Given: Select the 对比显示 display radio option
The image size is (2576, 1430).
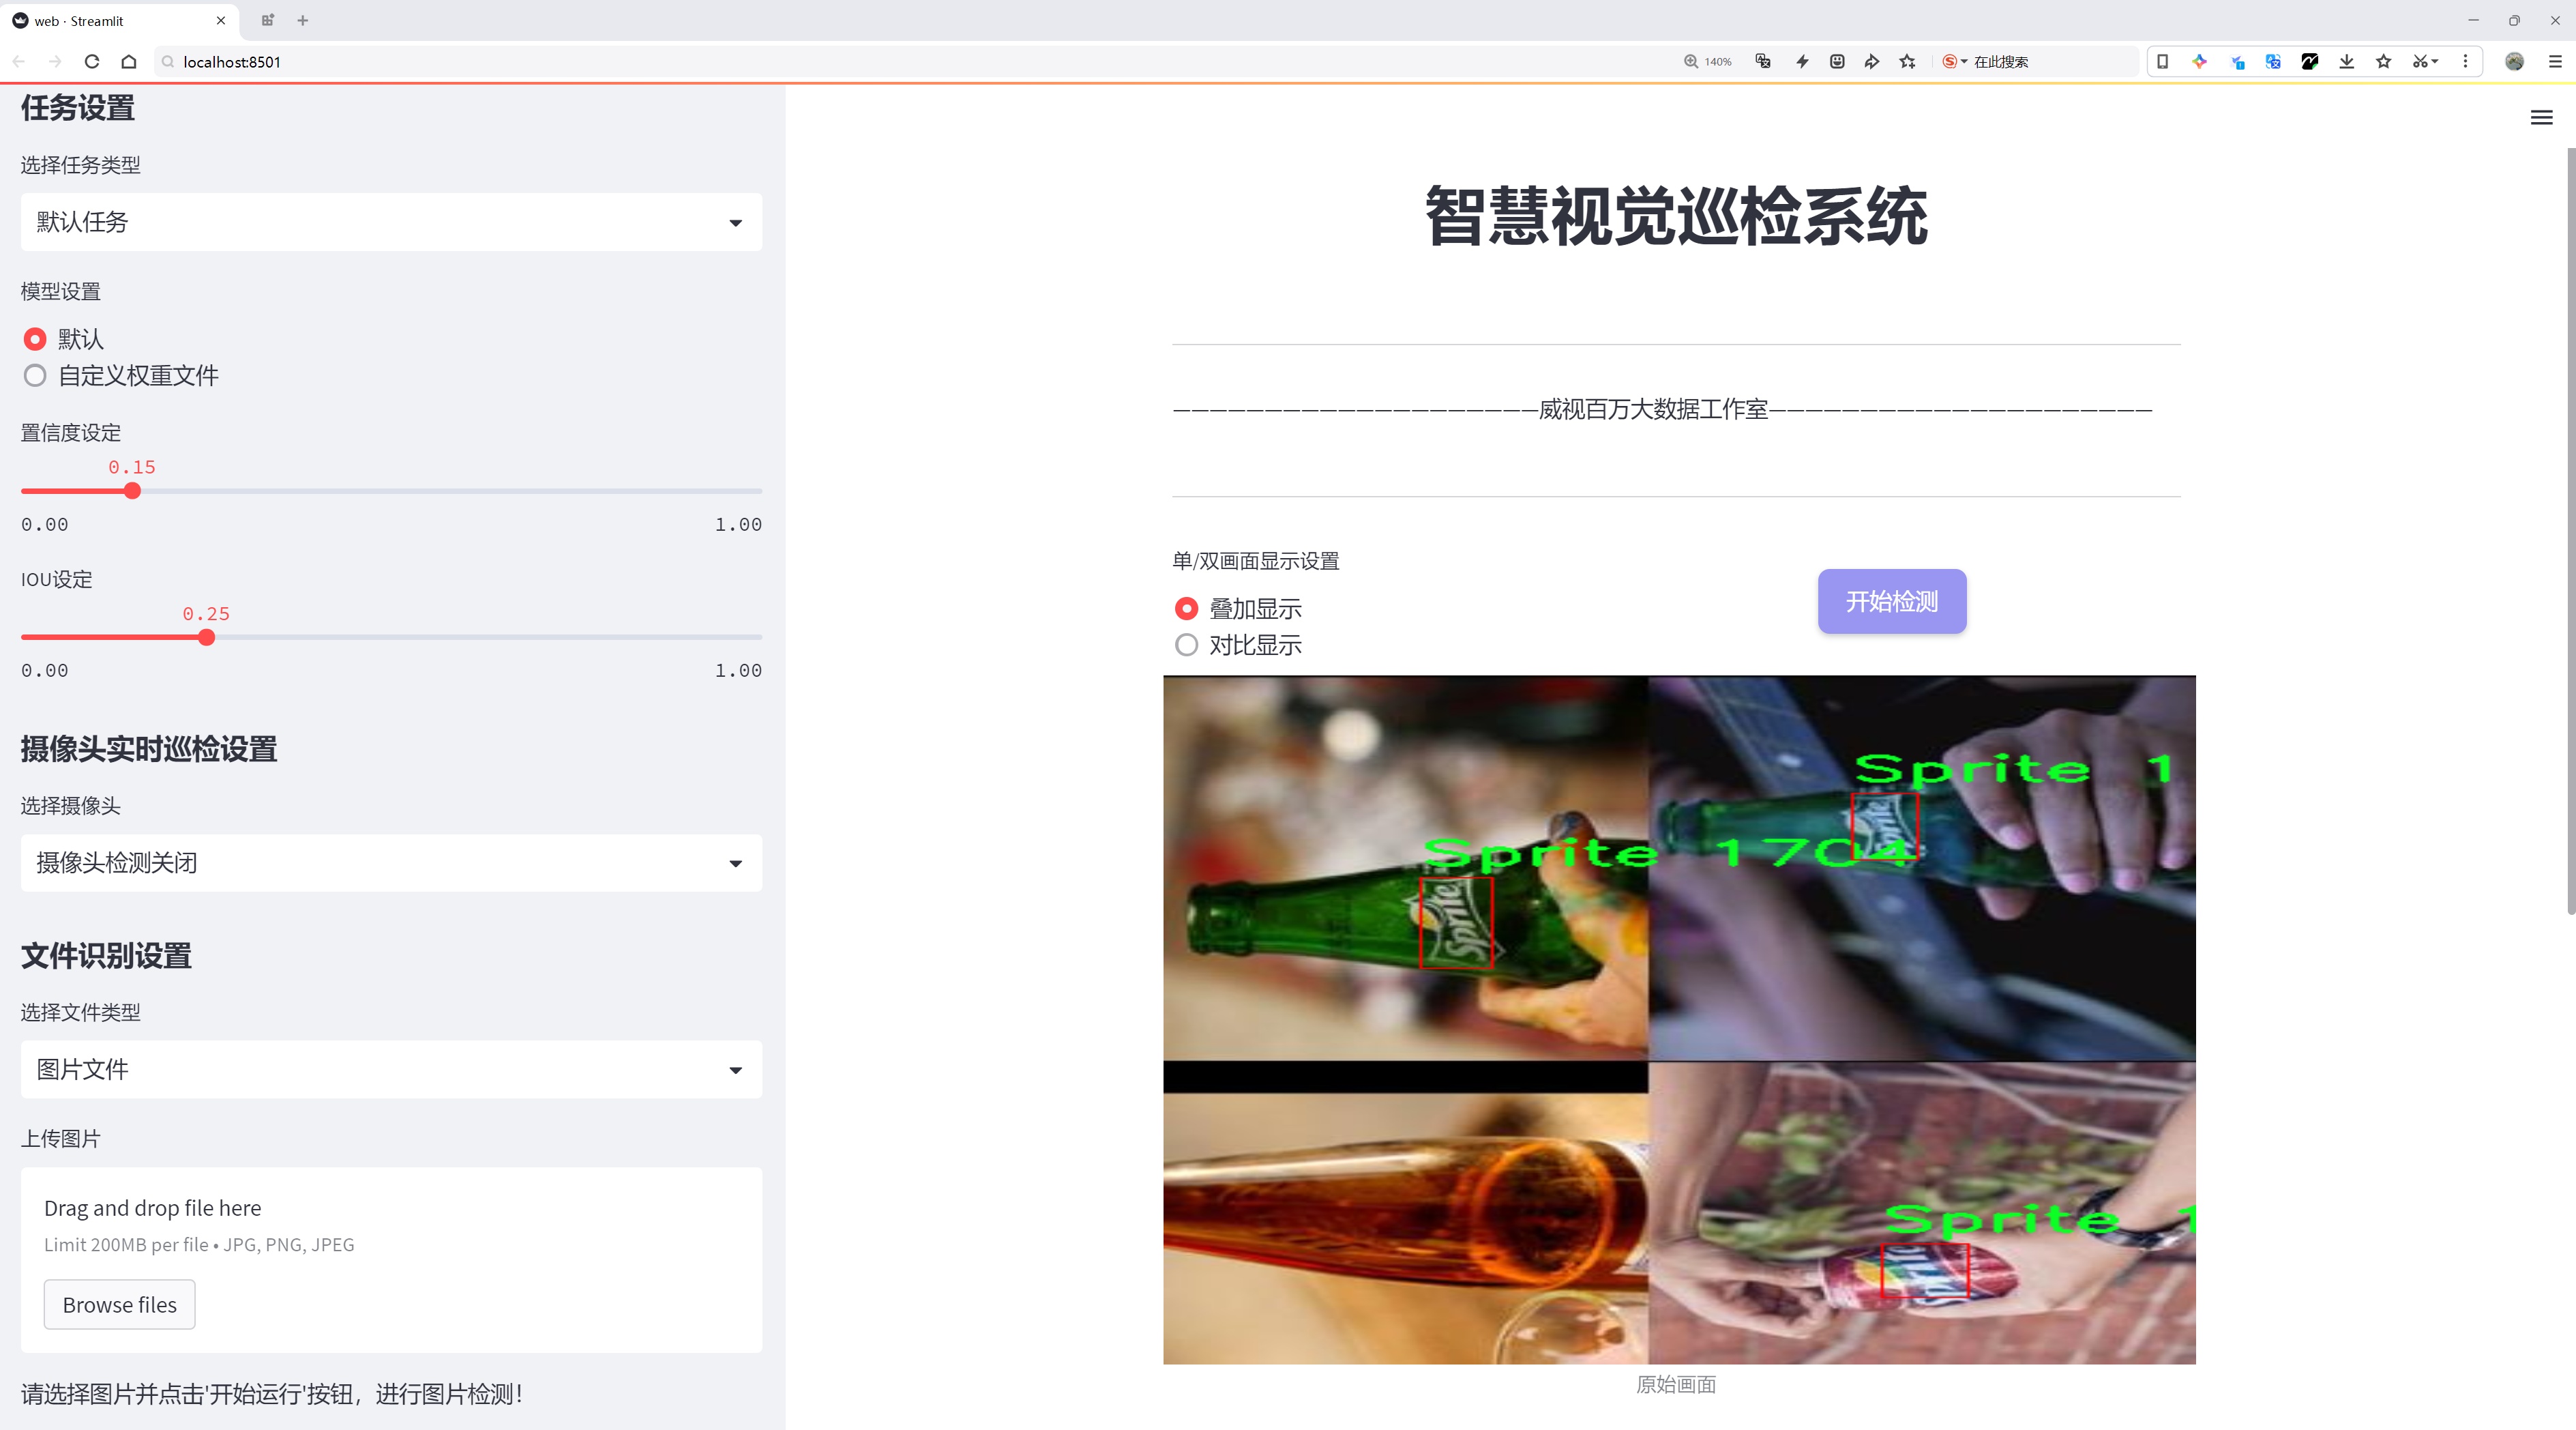Looking at the screenshot, I should click(1238, 645).
